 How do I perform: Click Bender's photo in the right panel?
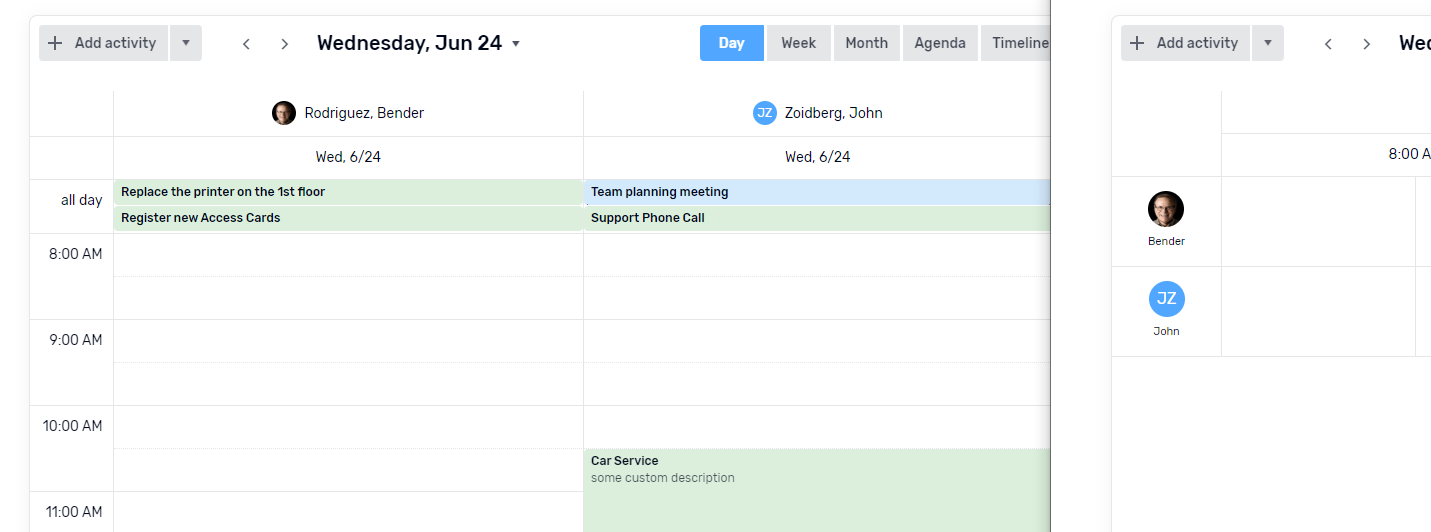(x=1166, y=209)
